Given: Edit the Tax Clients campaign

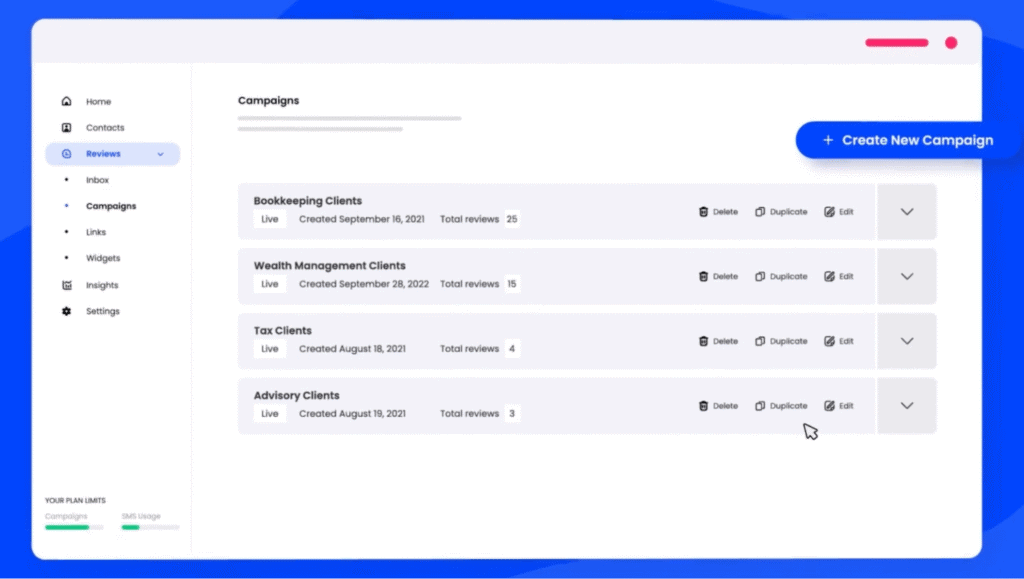Looking at the screenshot, I should [839, 341].
